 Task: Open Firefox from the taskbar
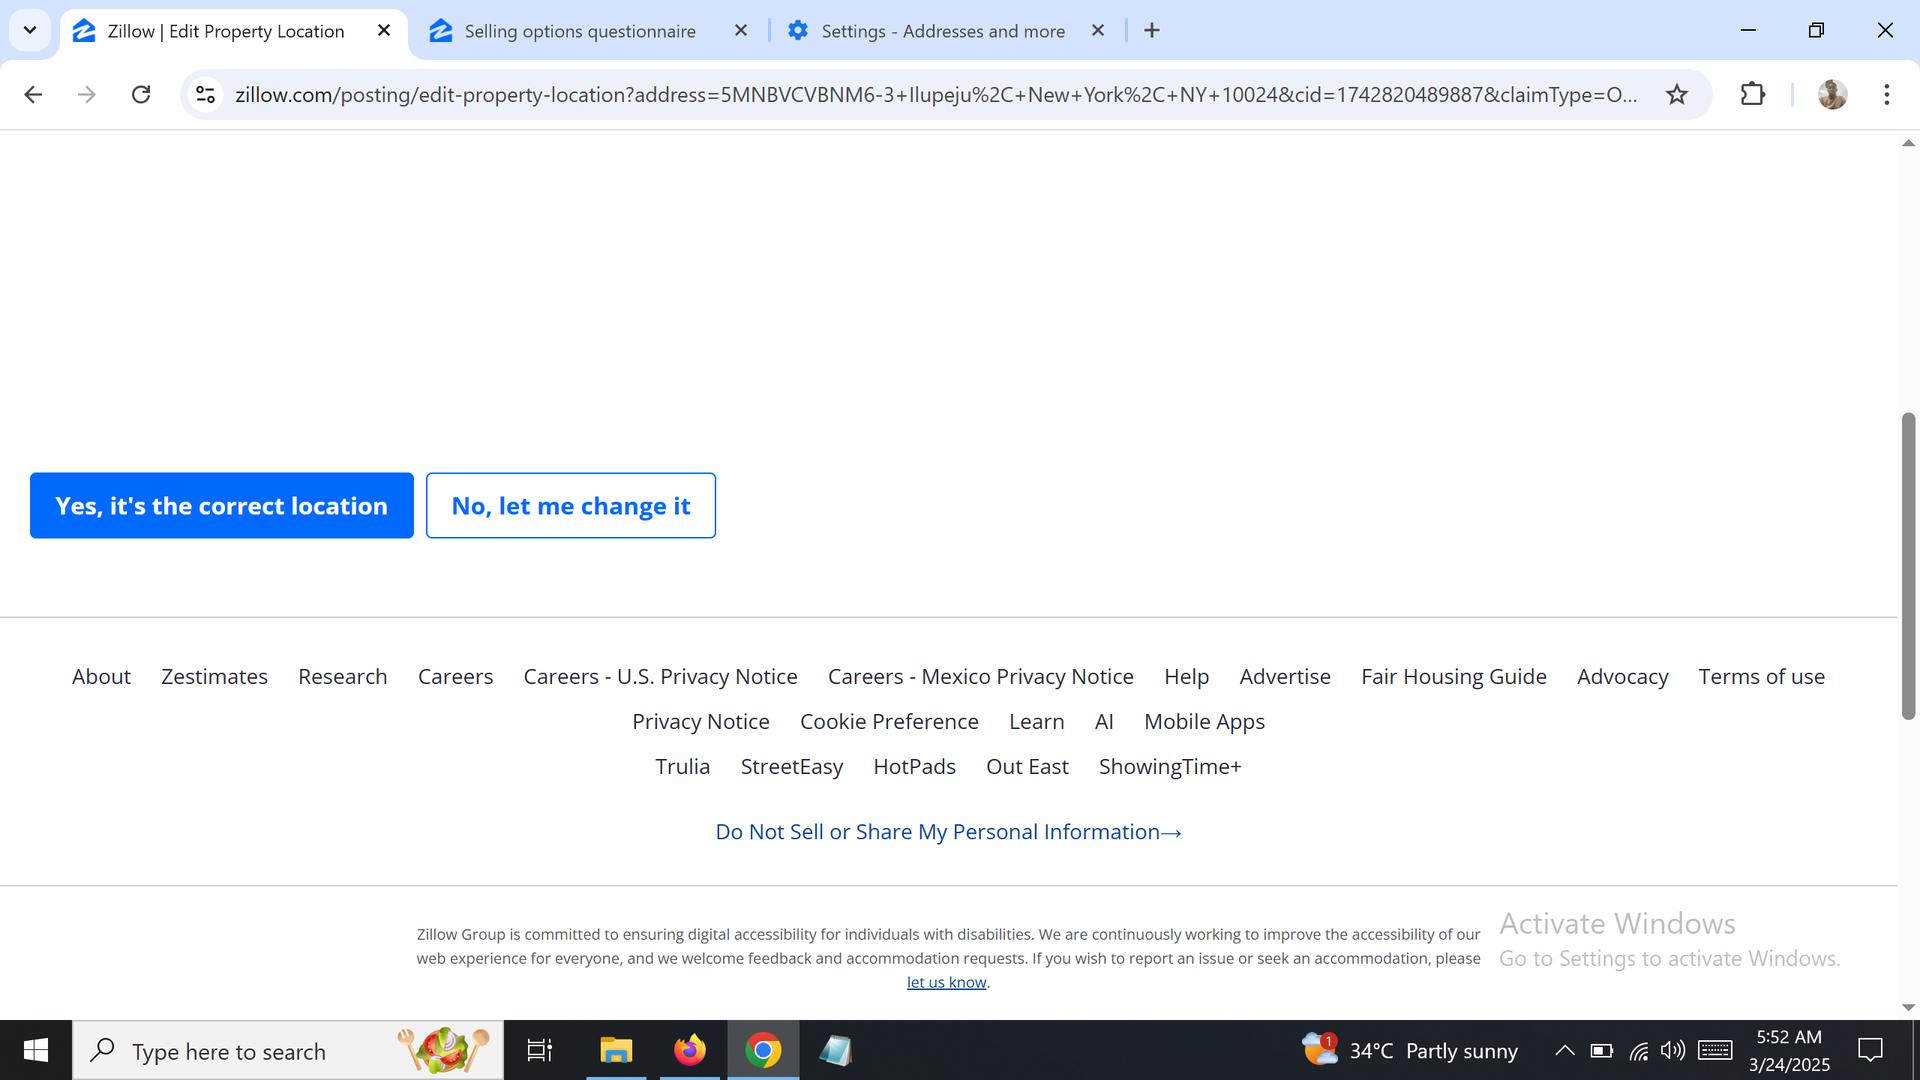click(x=689, y=1050)
